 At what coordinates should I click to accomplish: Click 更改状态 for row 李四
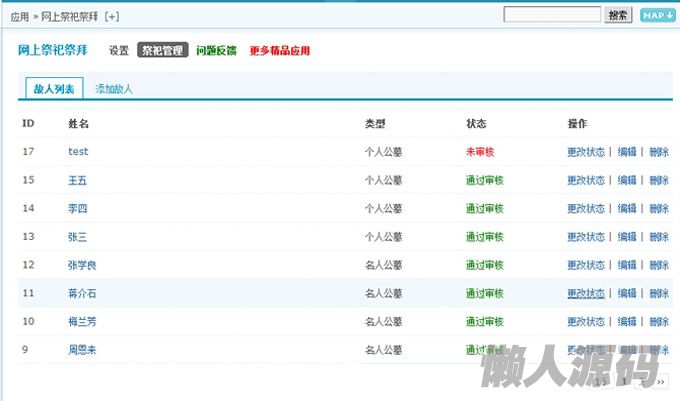coord(586,209)
